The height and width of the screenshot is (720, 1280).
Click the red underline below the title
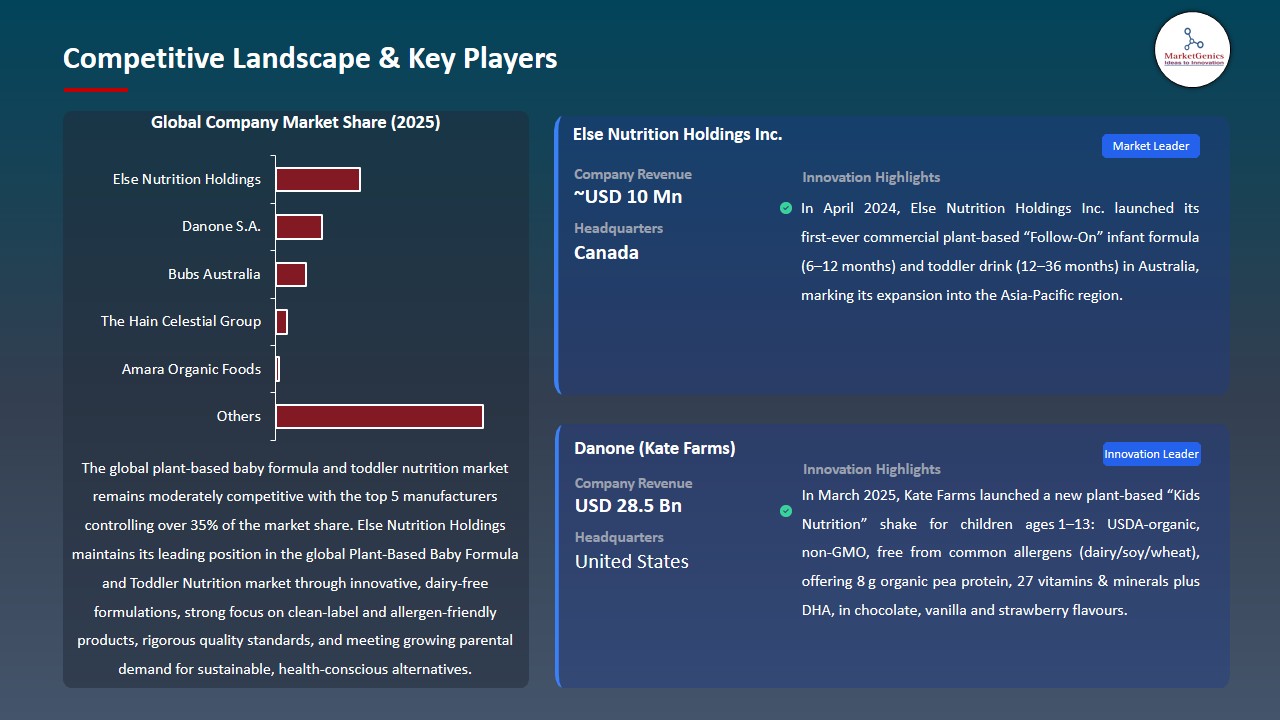point(96,90)
